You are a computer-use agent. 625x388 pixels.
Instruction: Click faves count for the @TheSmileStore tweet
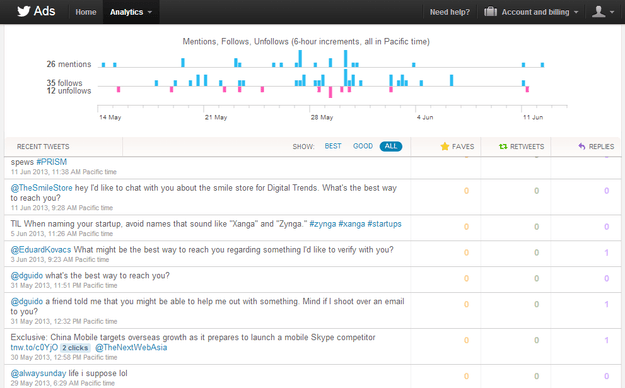coord(466,191)
